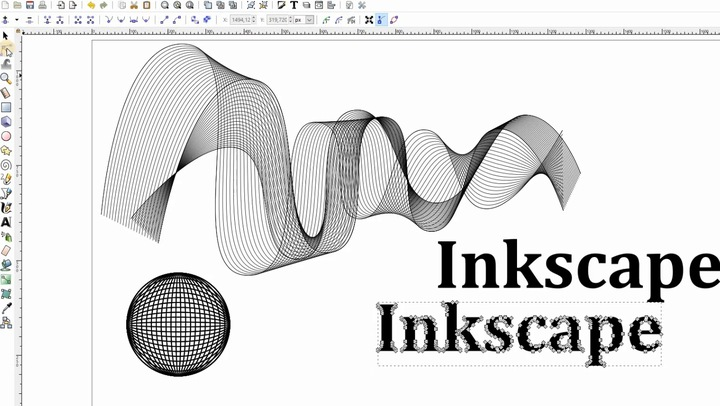Screen dimensions: 720x406
Task: Select the Eraser tool
Action: tap(6, 251)
